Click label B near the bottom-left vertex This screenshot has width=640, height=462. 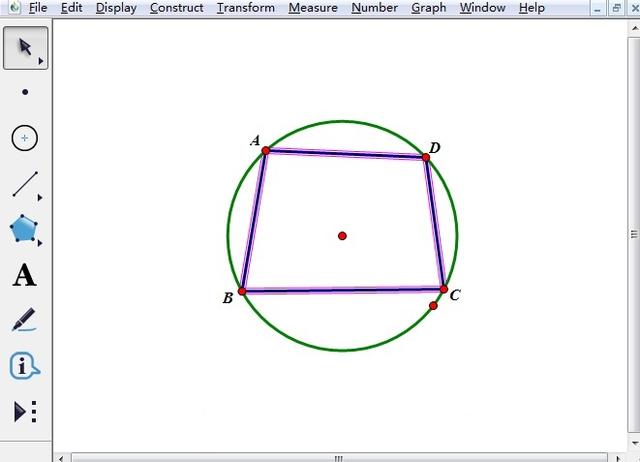pyautogui.click(x=228, y=298)
